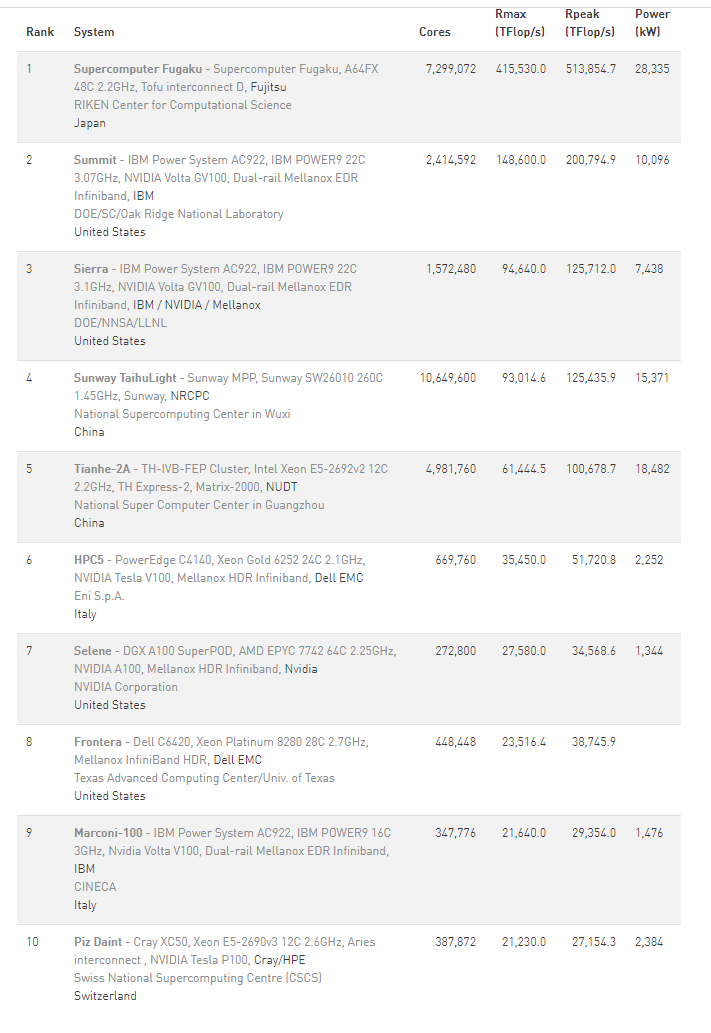
Task: Open the Sierra system entry
Action: 92,269
